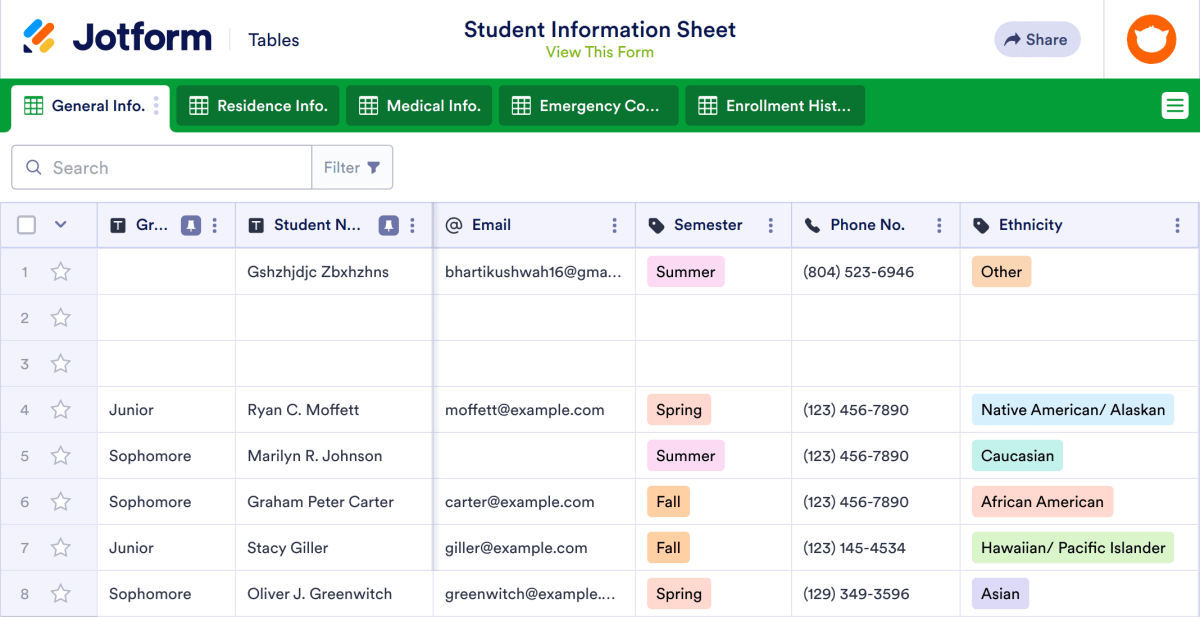The image size is (1200, 617).
Task: Open the kebab menu on the Ethnicity column
Action: tap(1176, 224)
